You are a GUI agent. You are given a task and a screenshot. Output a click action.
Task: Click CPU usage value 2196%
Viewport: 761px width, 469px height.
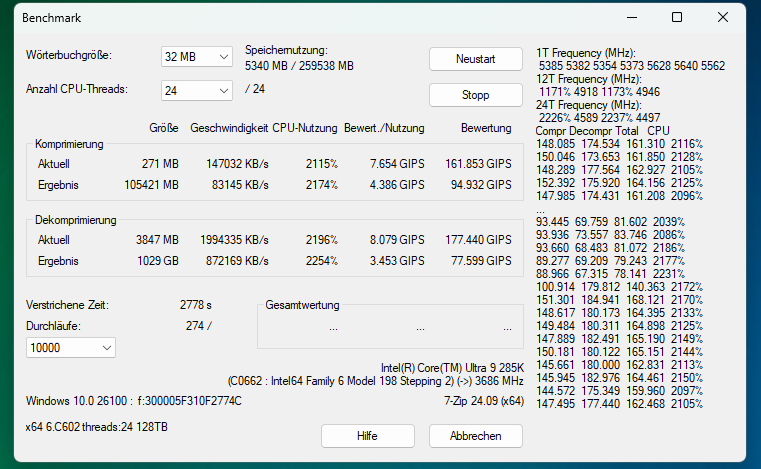(322, 239)
